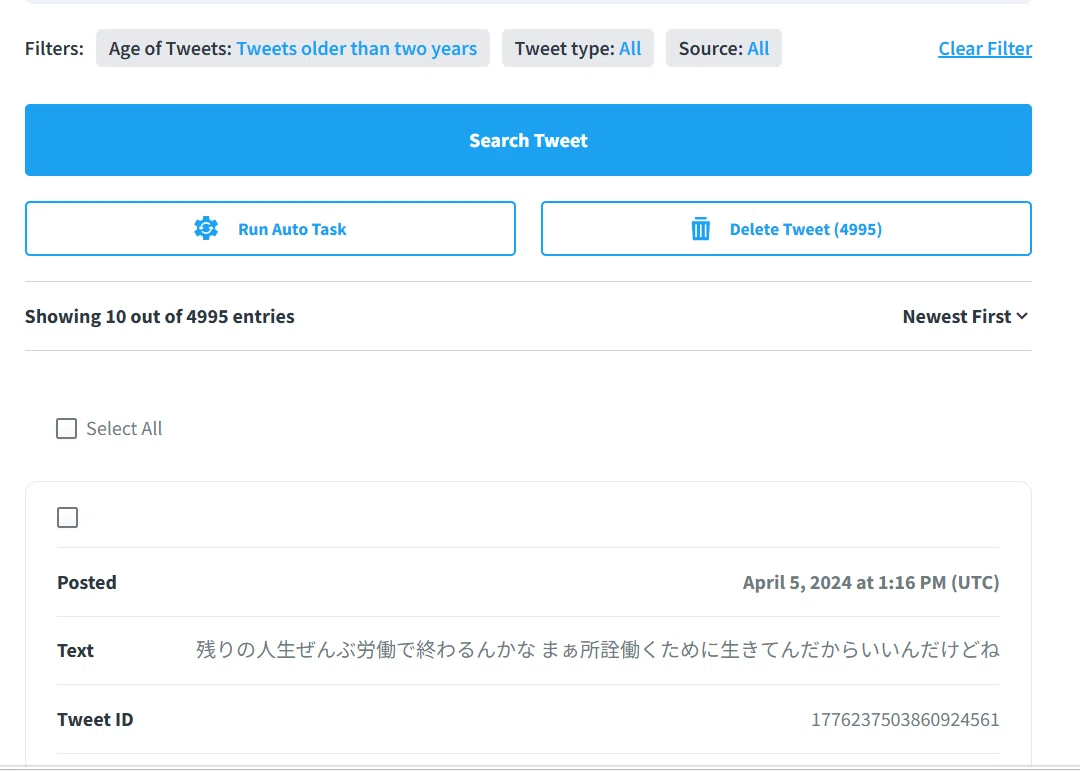Open the Source filter chip

[x=724, y=48]
